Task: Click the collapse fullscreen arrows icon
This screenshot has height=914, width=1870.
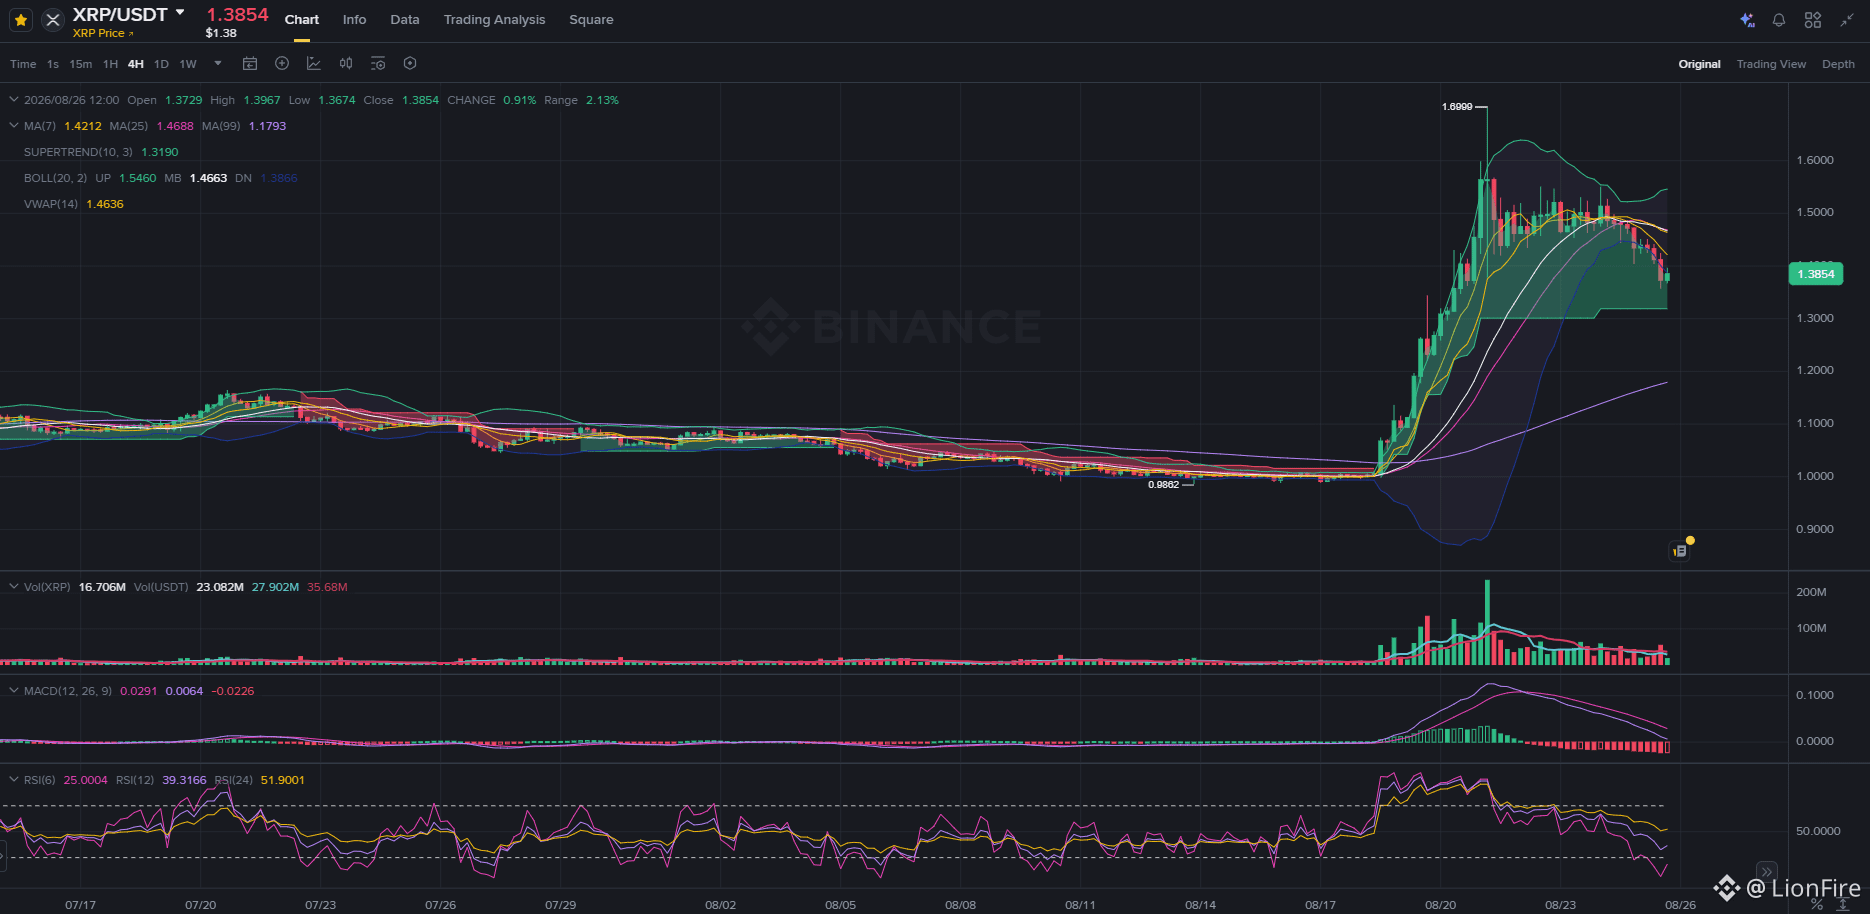Action: tap(1847, 20)
